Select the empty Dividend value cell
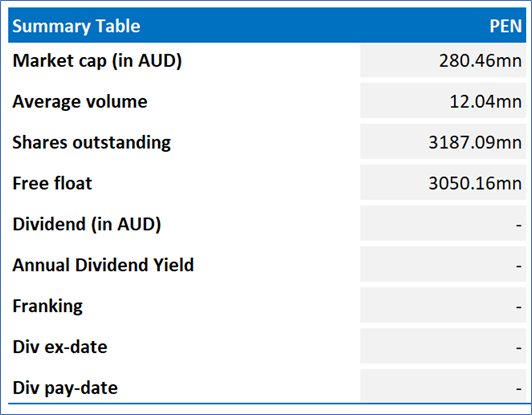This screenshot has height=415, width=532. [x=443, y=224]
